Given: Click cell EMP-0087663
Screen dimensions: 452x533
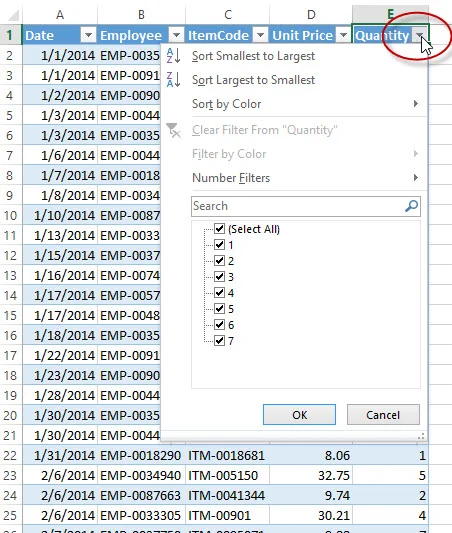Looking at the screenshot, I should coord(141,495).
